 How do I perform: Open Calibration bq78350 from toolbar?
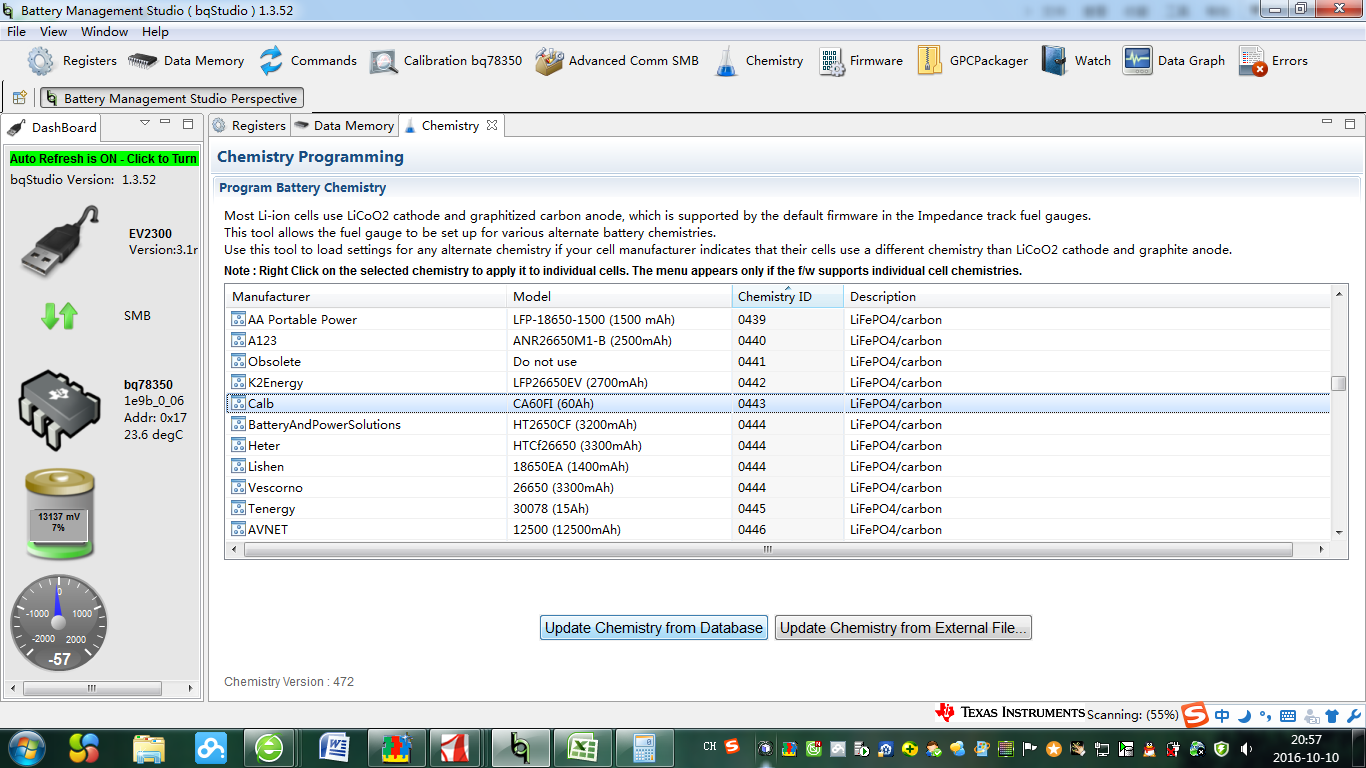[445, 61]
